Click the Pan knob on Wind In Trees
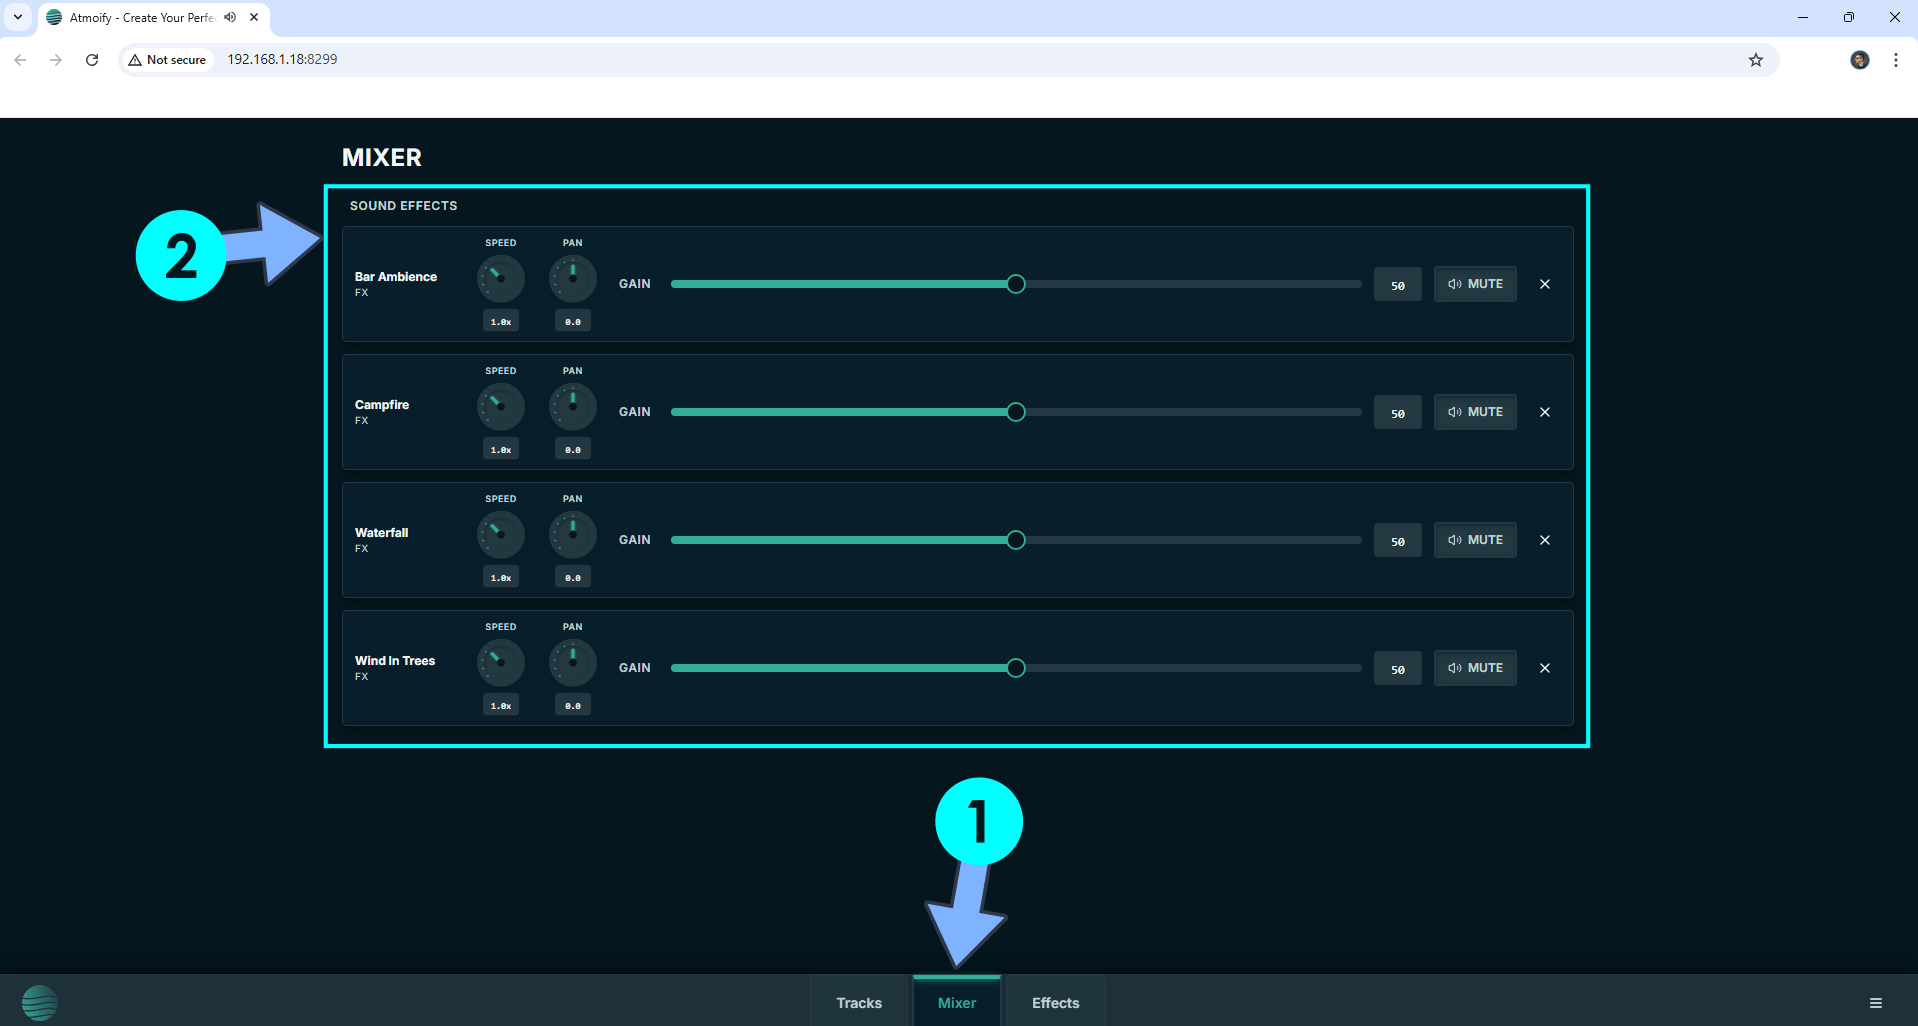This screenshot has width=1918, height=1026. pos(572,663)
